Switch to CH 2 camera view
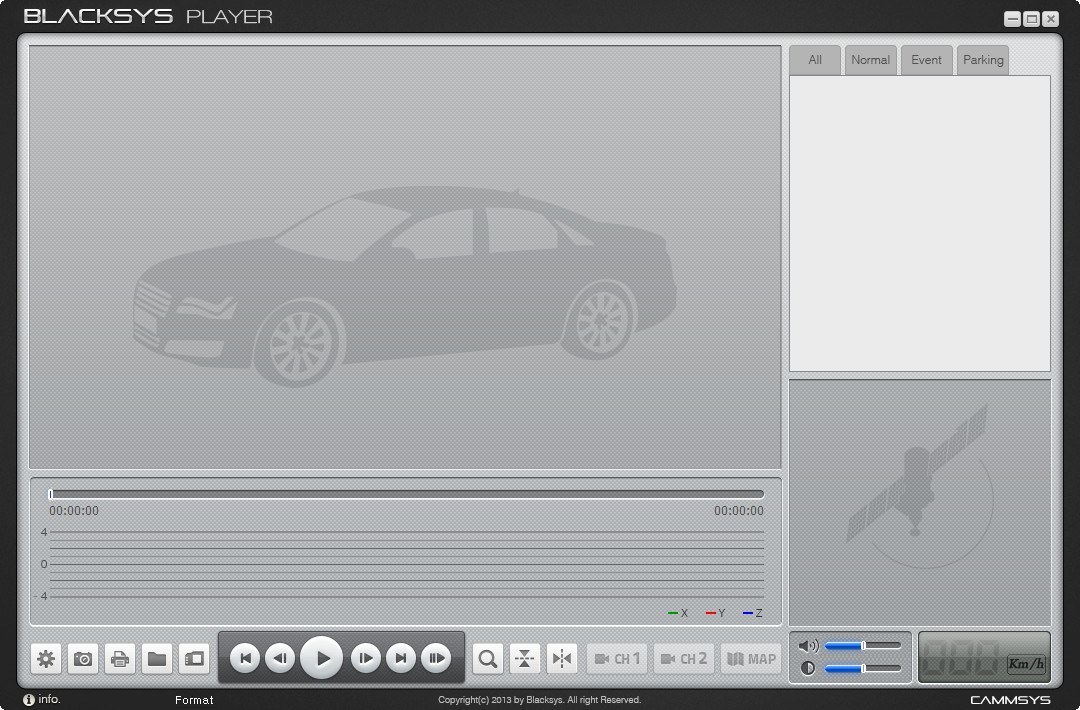Viewport: 1080px width, 710px height. click(684, 659)
